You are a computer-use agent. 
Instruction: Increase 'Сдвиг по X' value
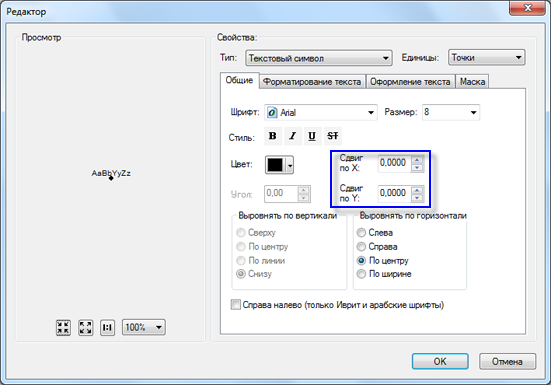tap(417, 159)
